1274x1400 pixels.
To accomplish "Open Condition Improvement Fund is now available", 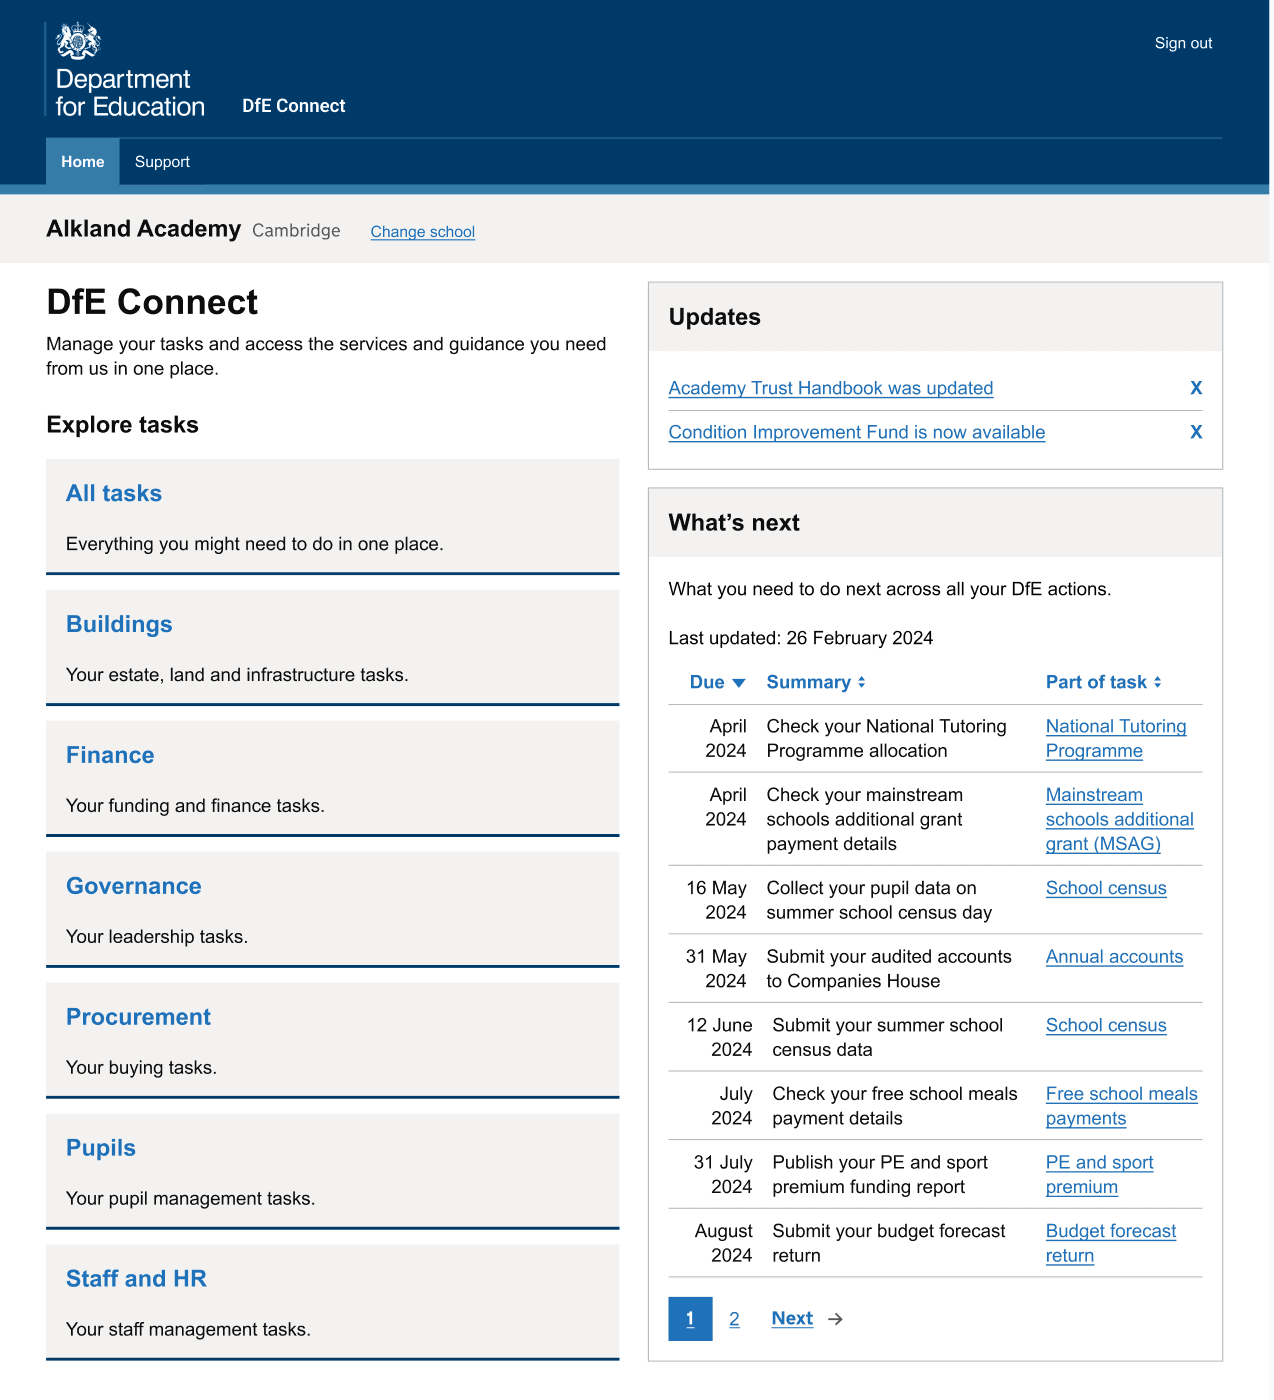I will point(857,432).
